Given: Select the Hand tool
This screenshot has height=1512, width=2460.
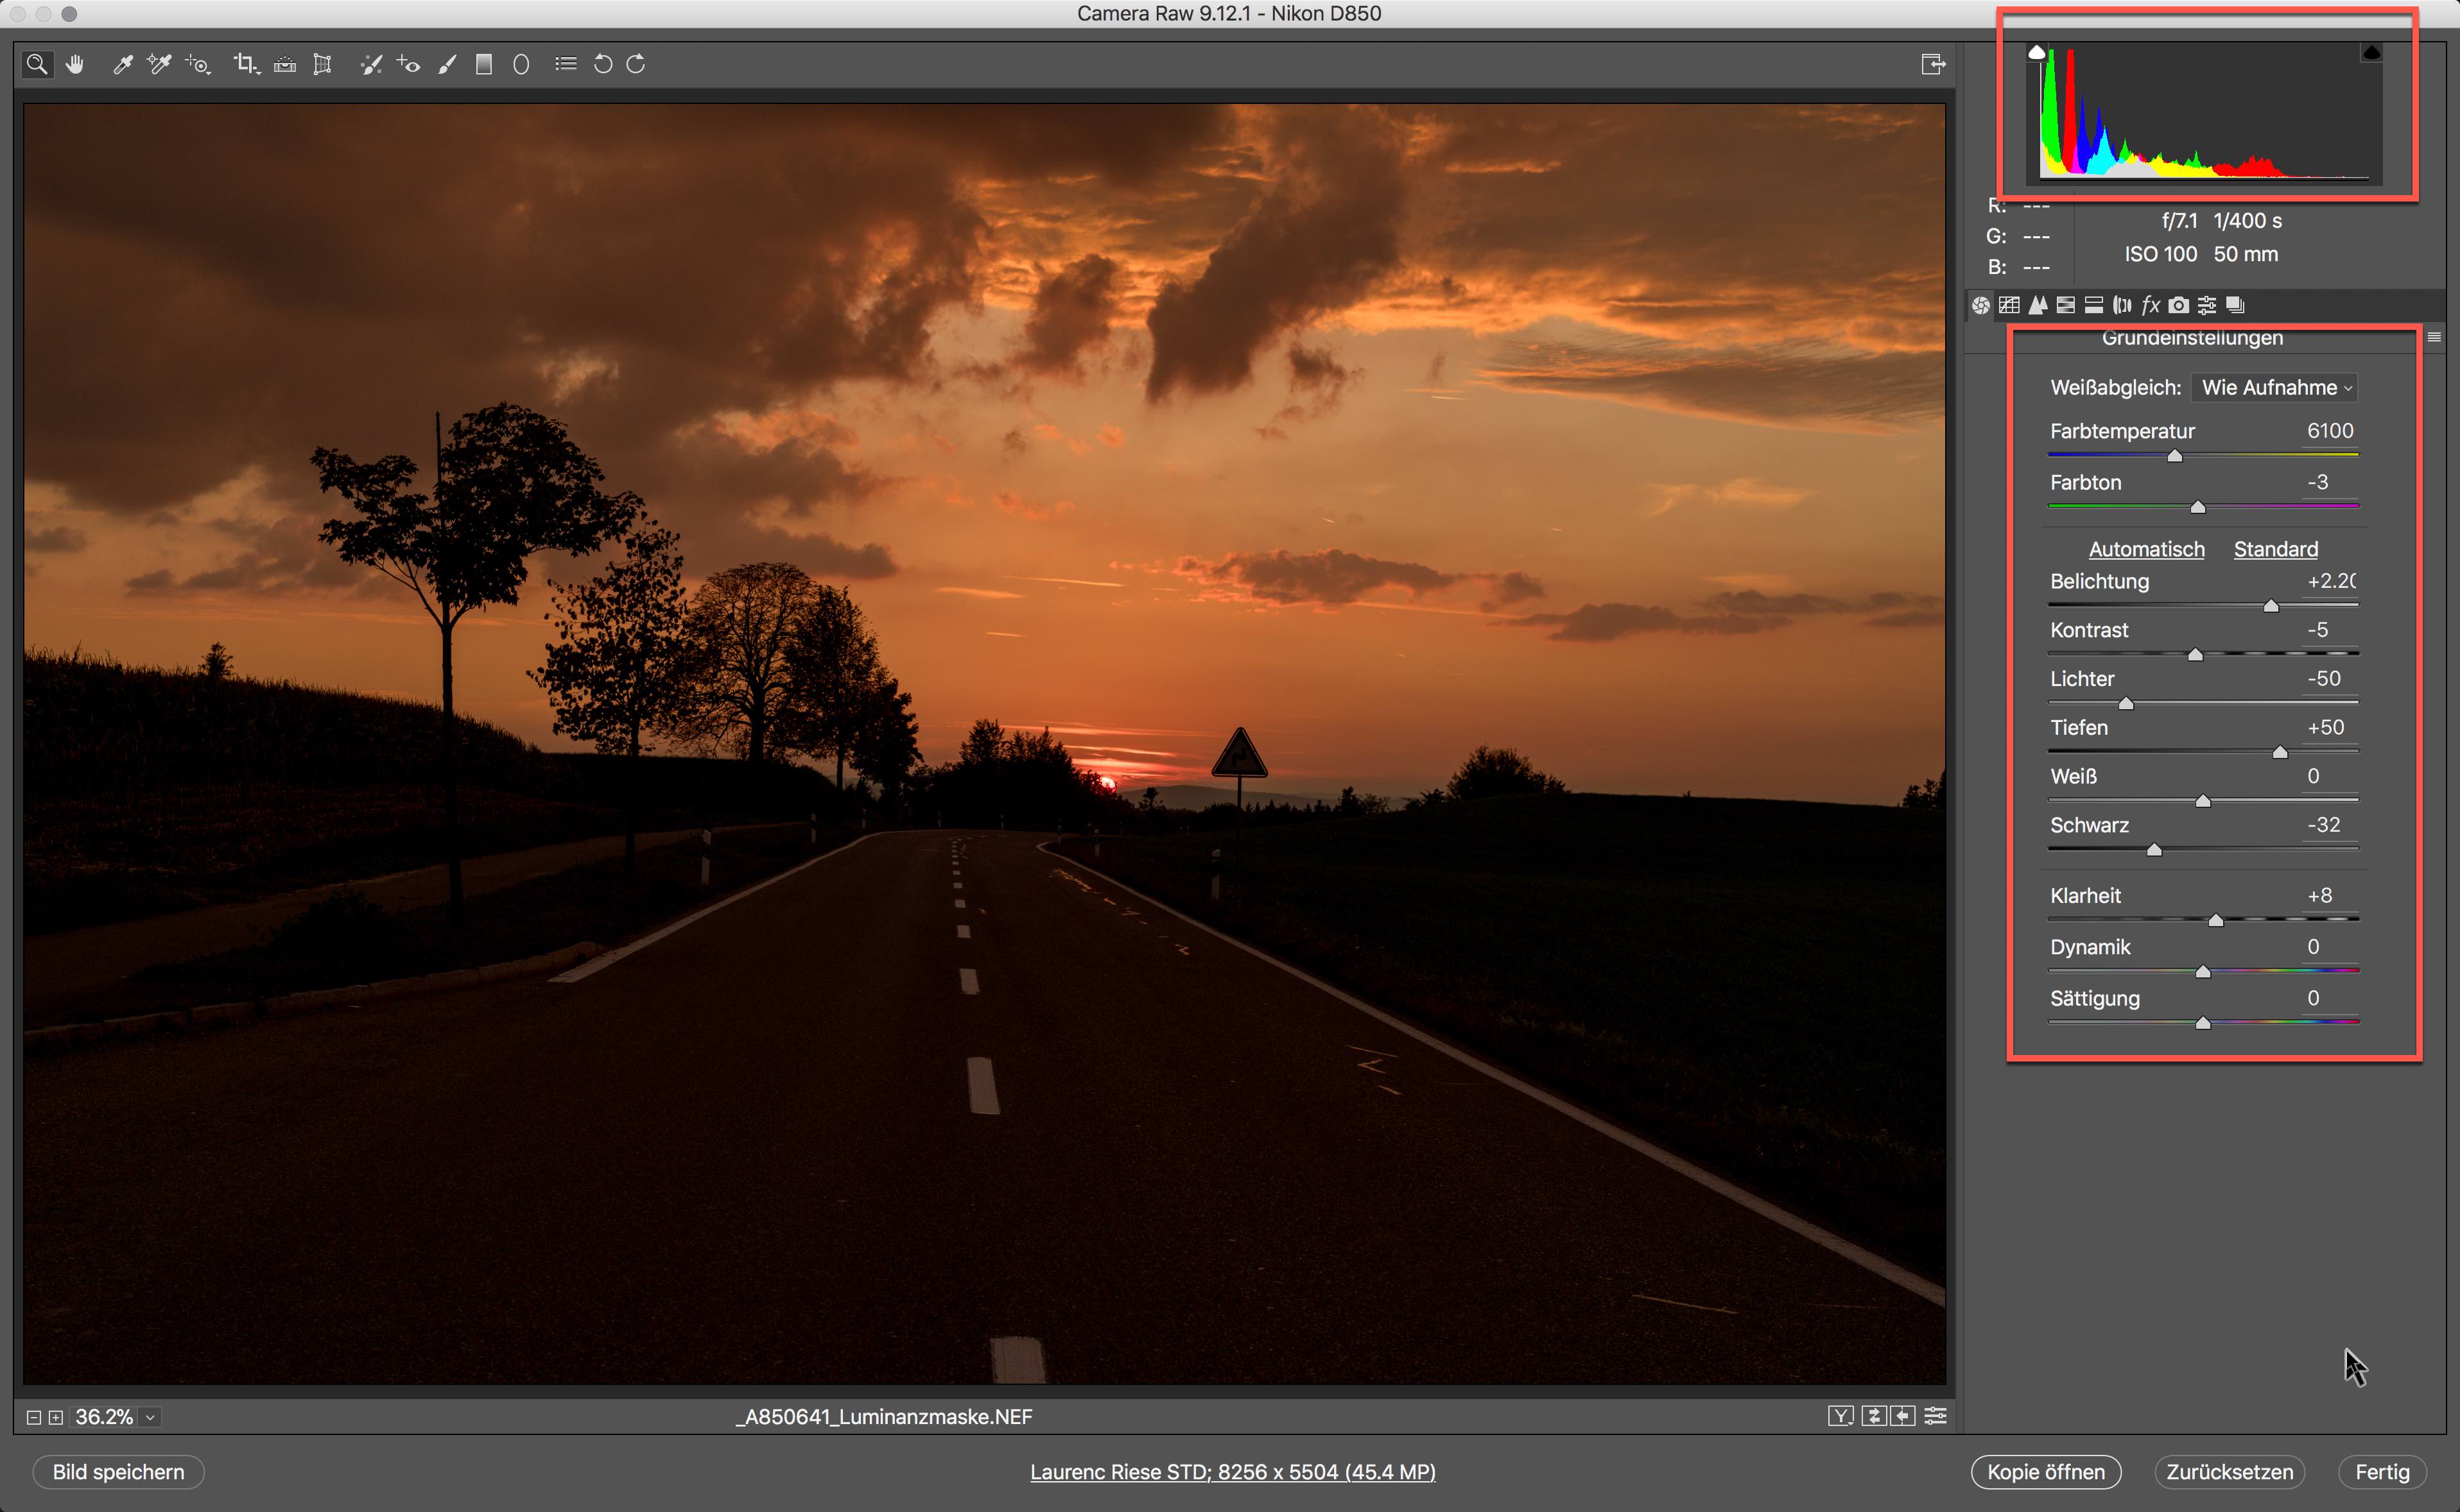Looking at the screenshot, I should [x=75, y=65].
